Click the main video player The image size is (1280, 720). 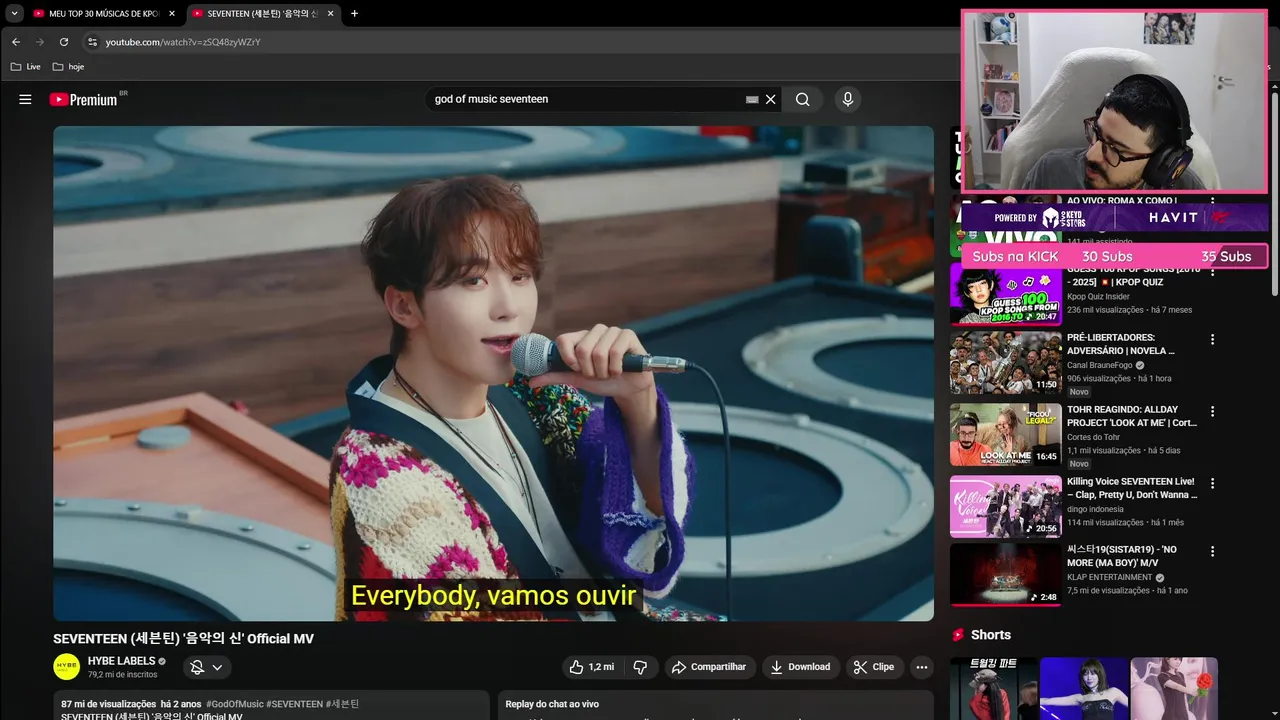(493, 373)
